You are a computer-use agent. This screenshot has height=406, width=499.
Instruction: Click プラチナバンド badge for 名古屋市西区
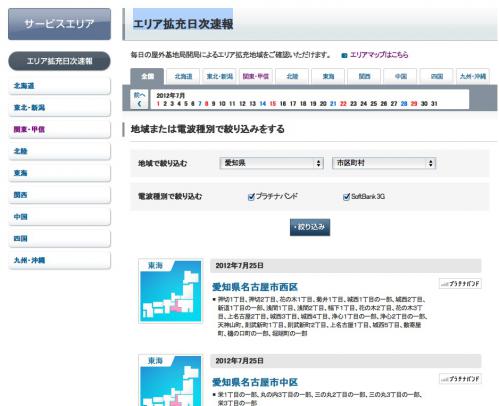click(x=460, y=284)
